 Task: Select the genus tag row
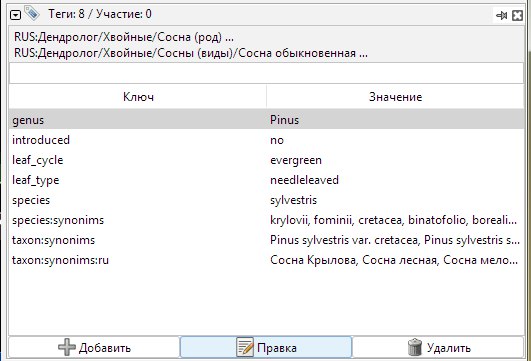click(266, 120)
